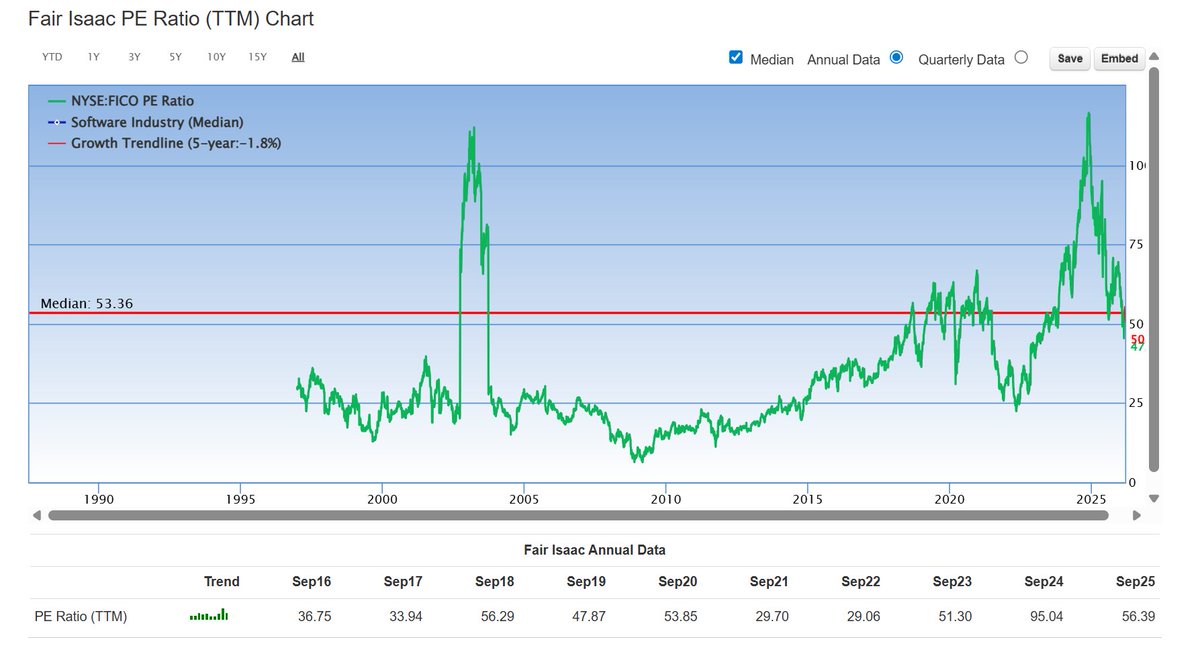Image resolution: width=1200 pixels, height=650 pixels.
Task: Click the 47.87 value cell
Action: click(589, 616)
